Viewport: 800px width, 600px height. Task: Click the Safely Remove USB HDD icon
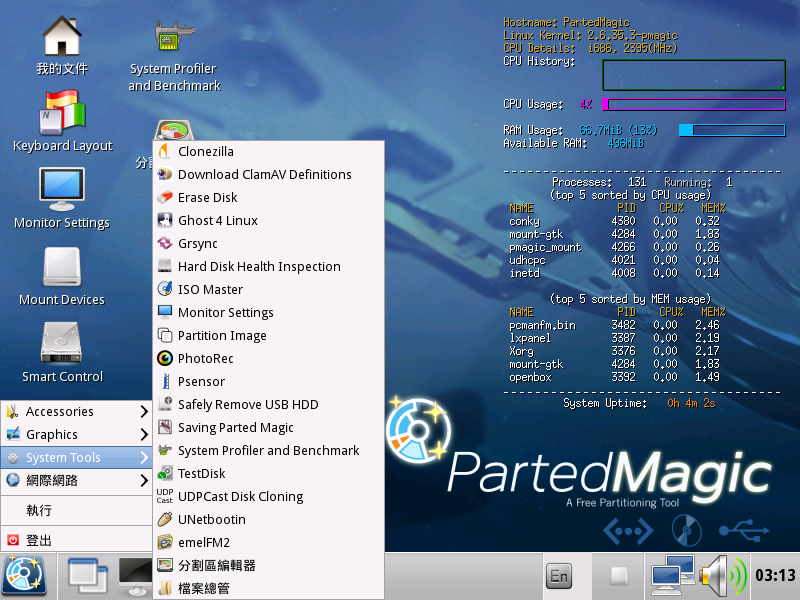(164, 404)
